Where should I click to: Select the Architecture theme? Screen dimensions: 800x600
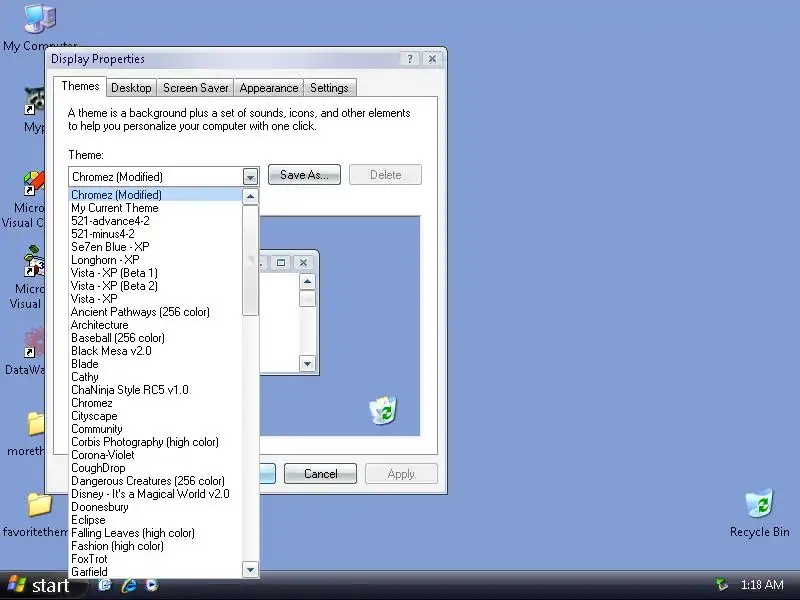[156, 325]
